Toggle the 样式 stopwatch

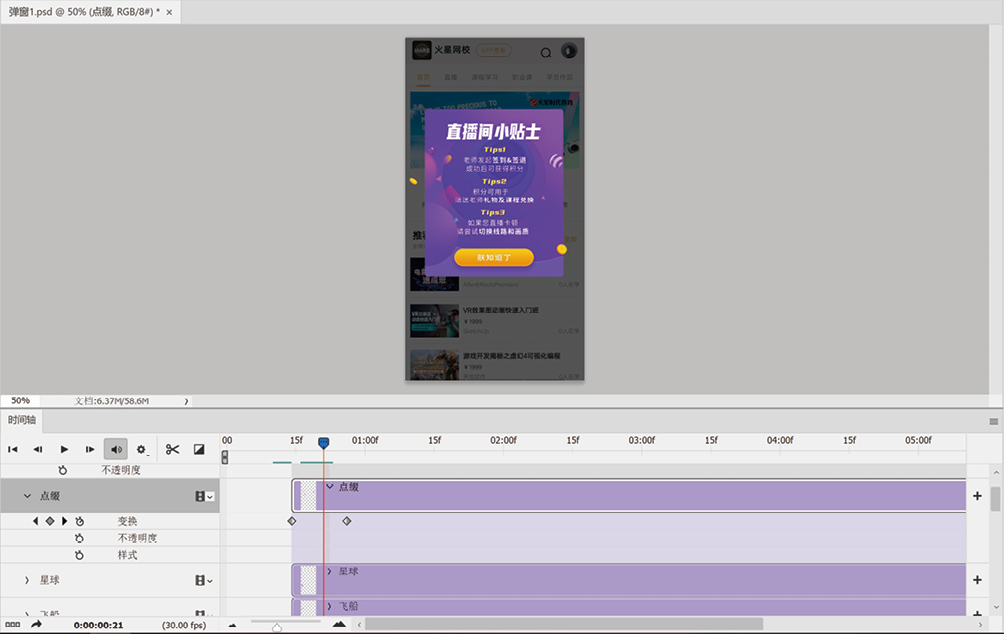(x=79, y=555)
